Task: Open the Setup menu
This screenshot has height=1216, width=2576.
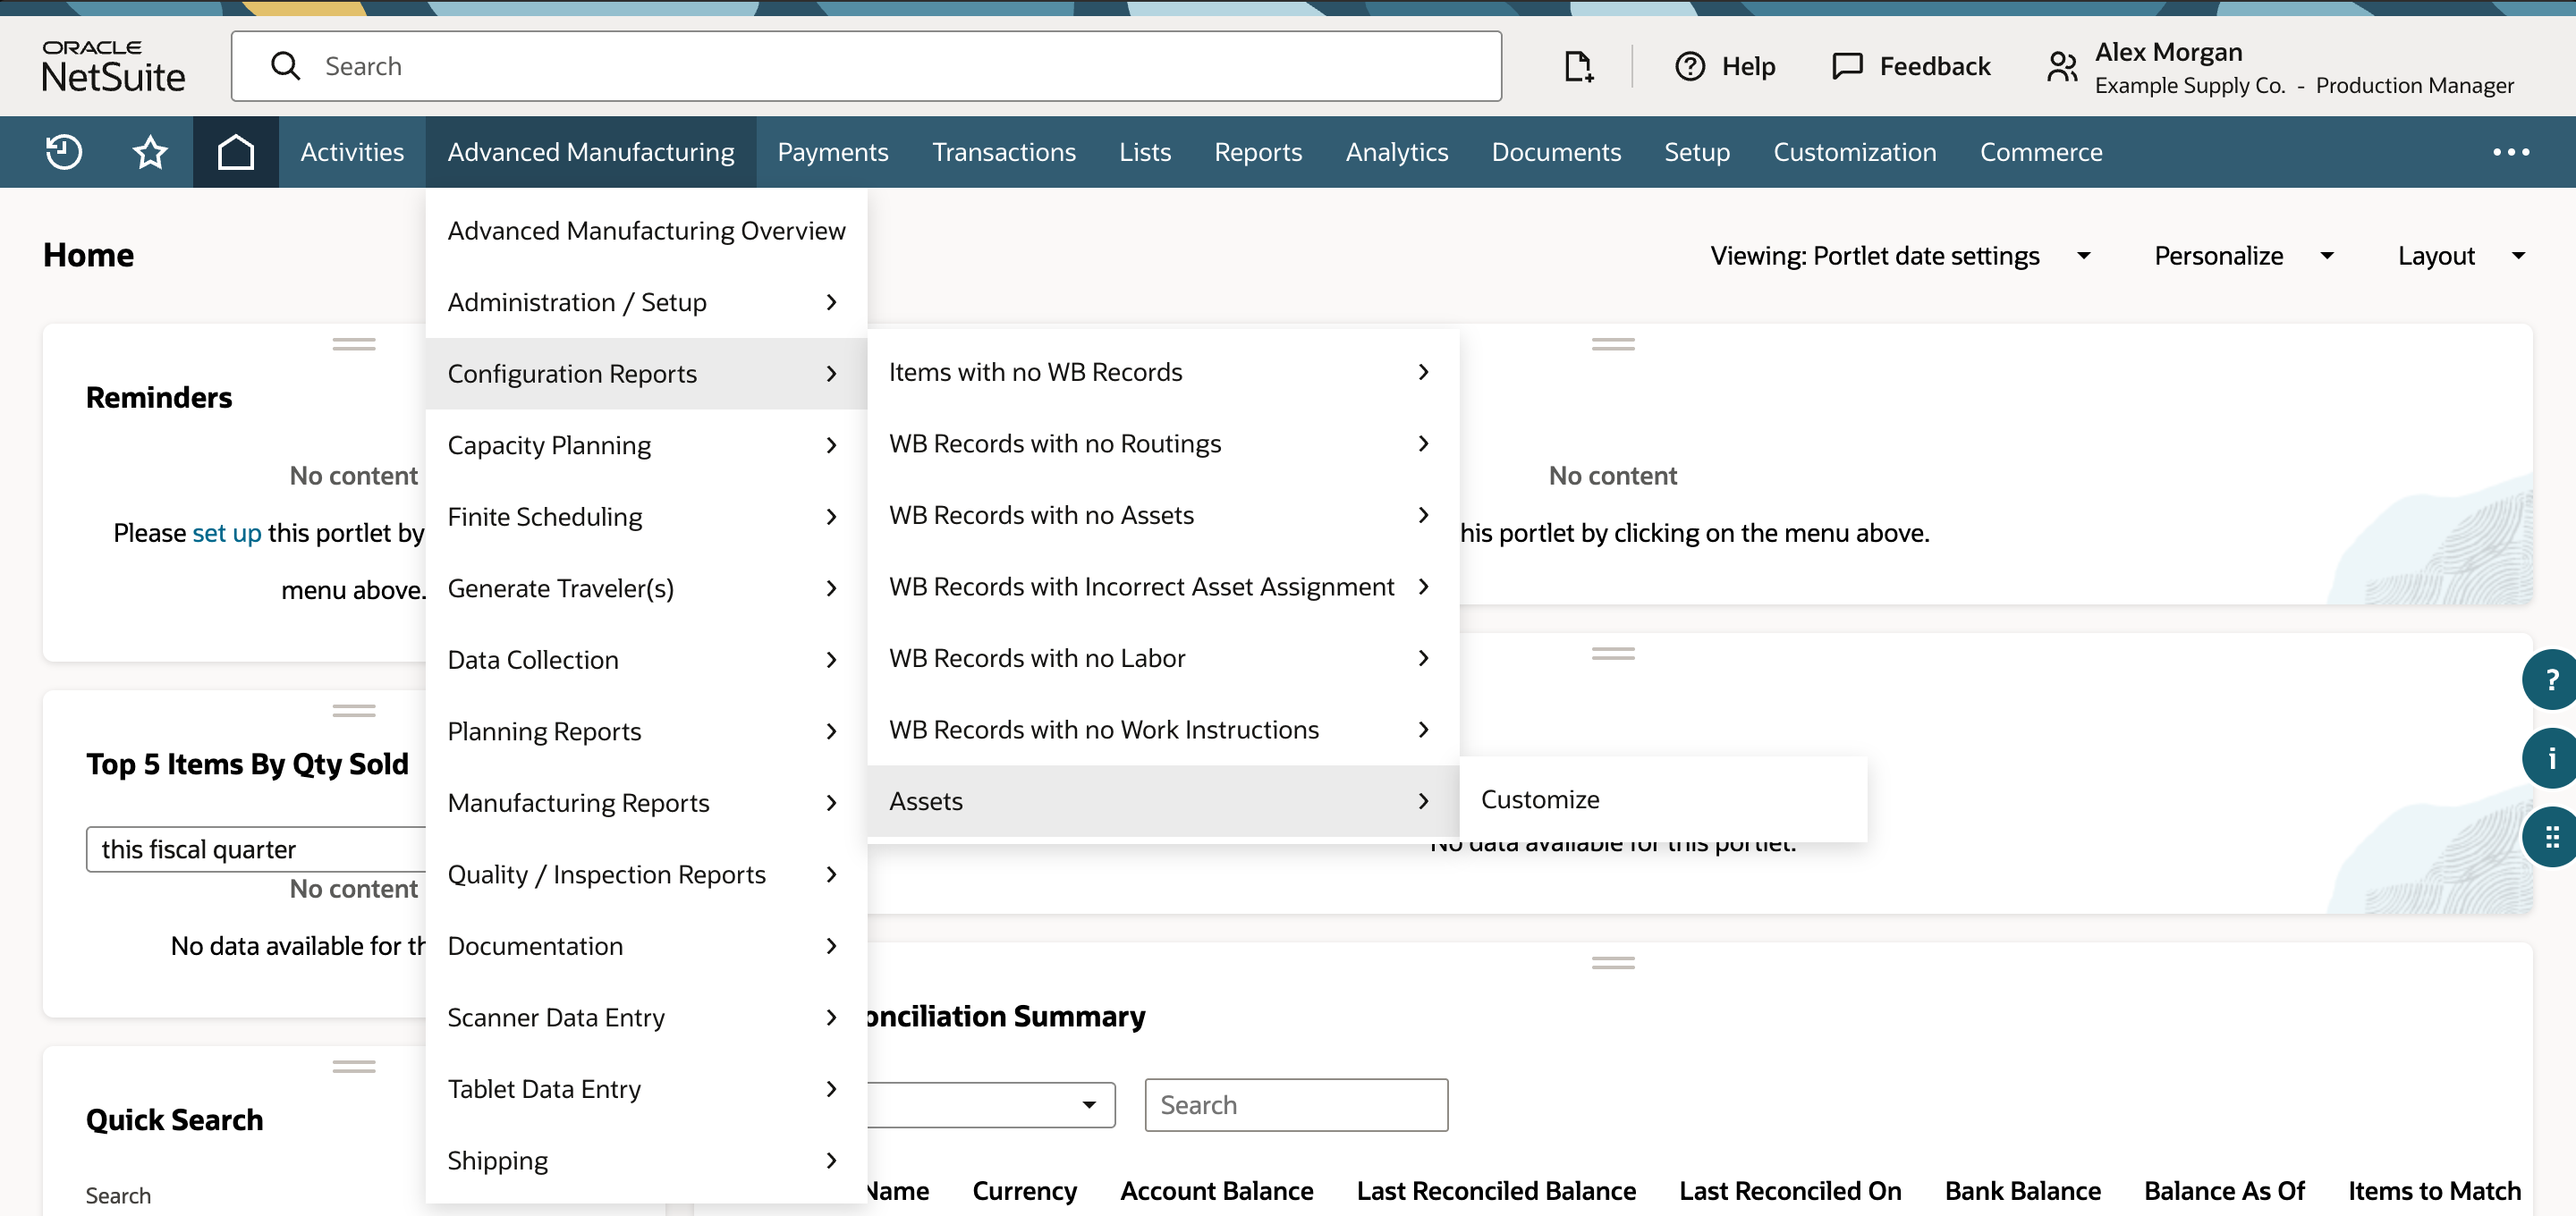Action: tap(1696, 152)
